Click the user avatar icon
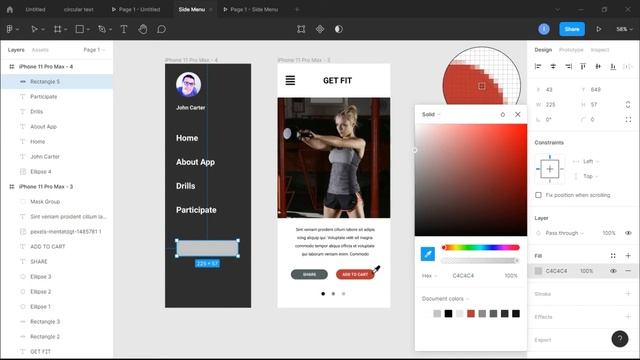The width and height of the screenshot is (640, 360). click(x=544, y=29)
